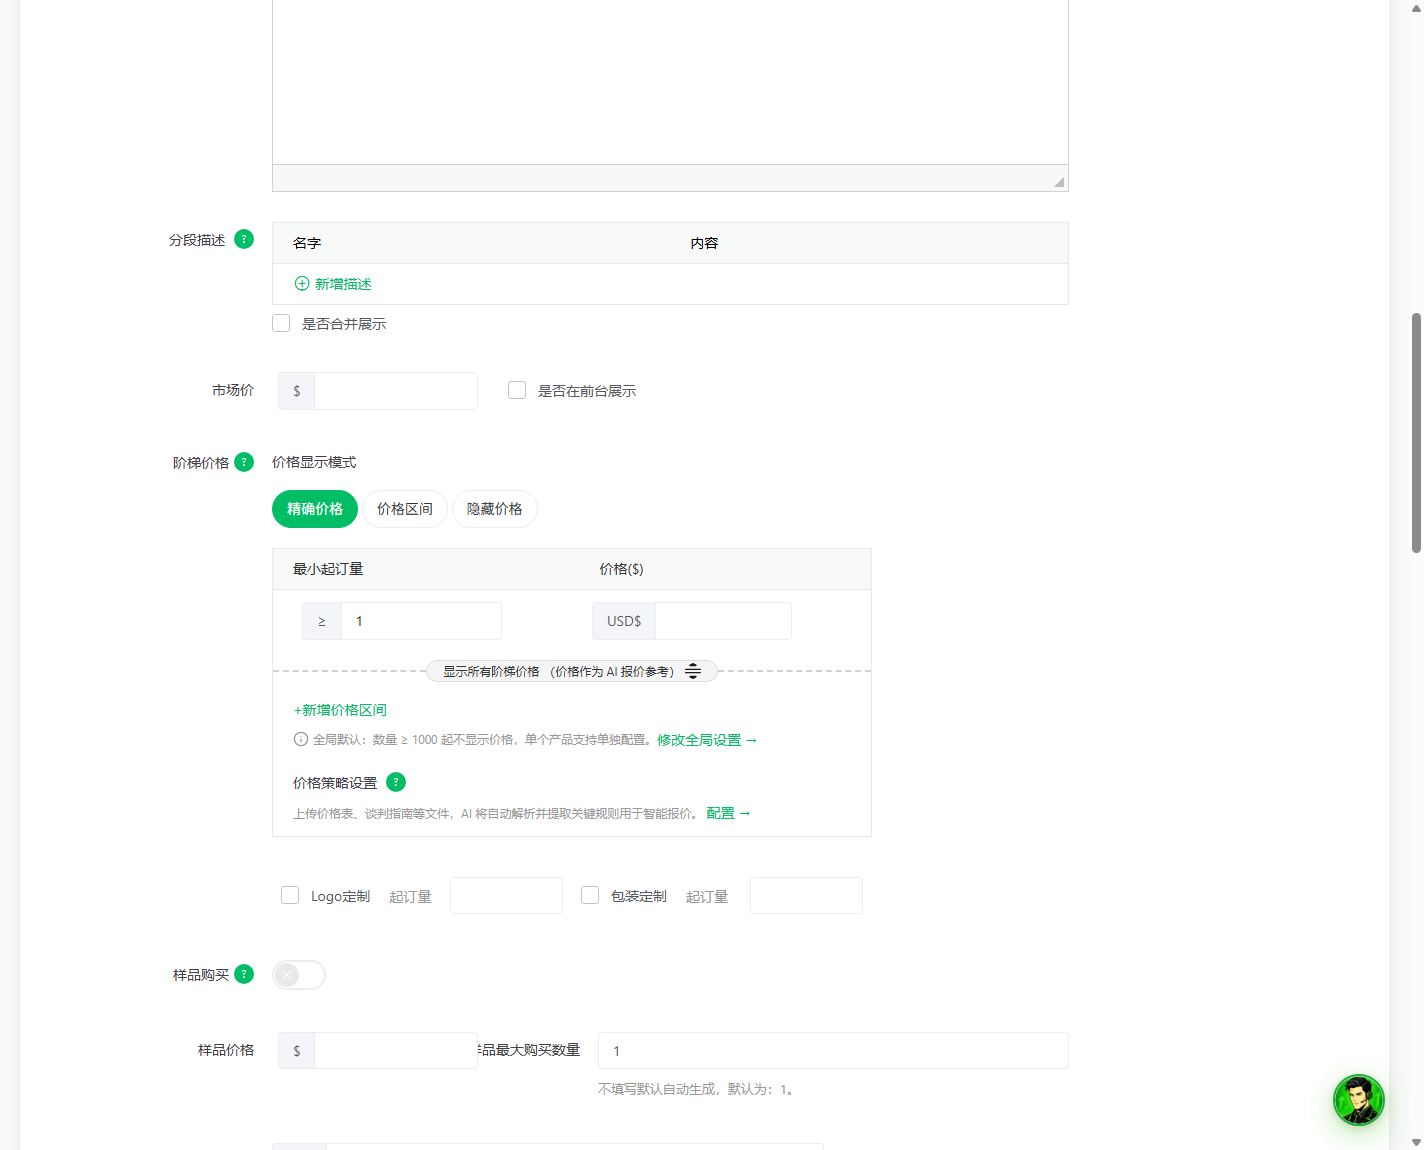Click the Logo定制 起订量 input

(506, 896)
